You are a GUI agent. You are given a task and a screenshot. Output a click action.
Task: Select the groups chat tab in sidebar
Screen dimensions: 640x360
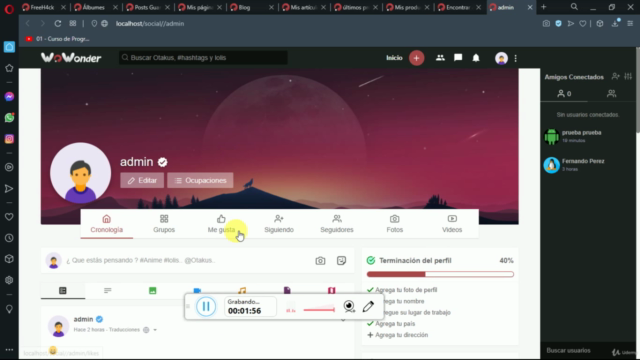point(611,94)
